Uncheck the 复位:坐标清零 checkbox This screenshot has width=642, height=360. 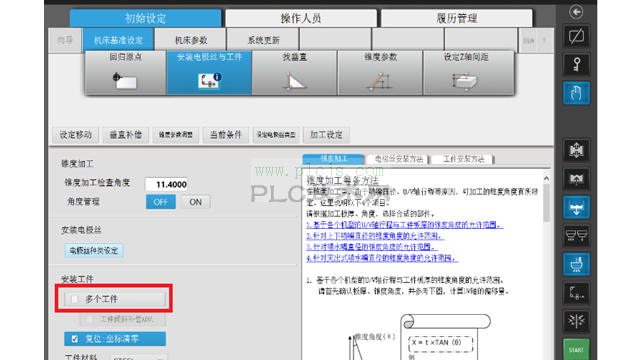pos(75,339)
